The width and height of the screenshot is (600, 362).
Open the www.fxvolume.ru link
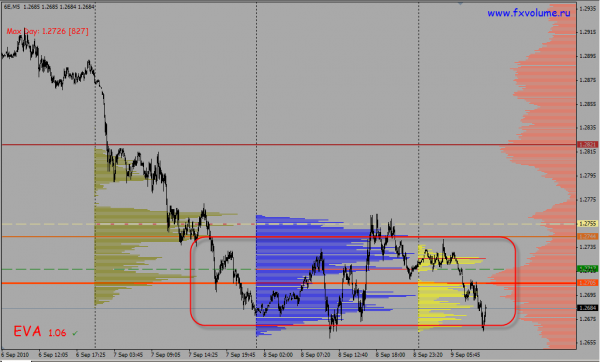pos(528,13)
